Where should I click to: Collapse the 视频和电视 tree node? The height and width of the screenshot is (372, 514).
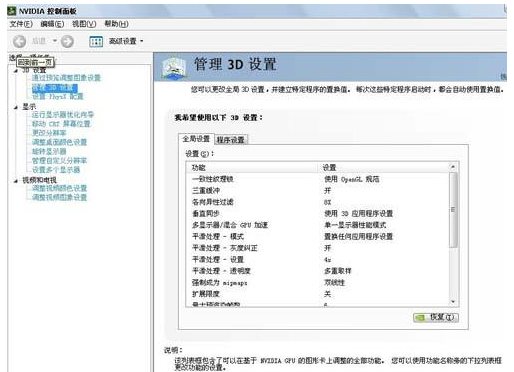(16, 181)
